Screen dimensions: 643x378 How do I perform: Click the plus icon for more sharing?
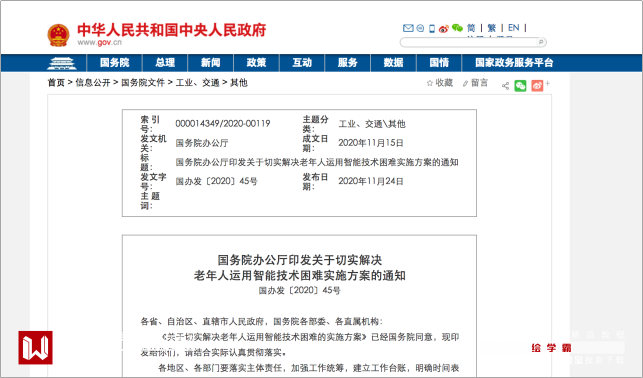coord(548,83)
